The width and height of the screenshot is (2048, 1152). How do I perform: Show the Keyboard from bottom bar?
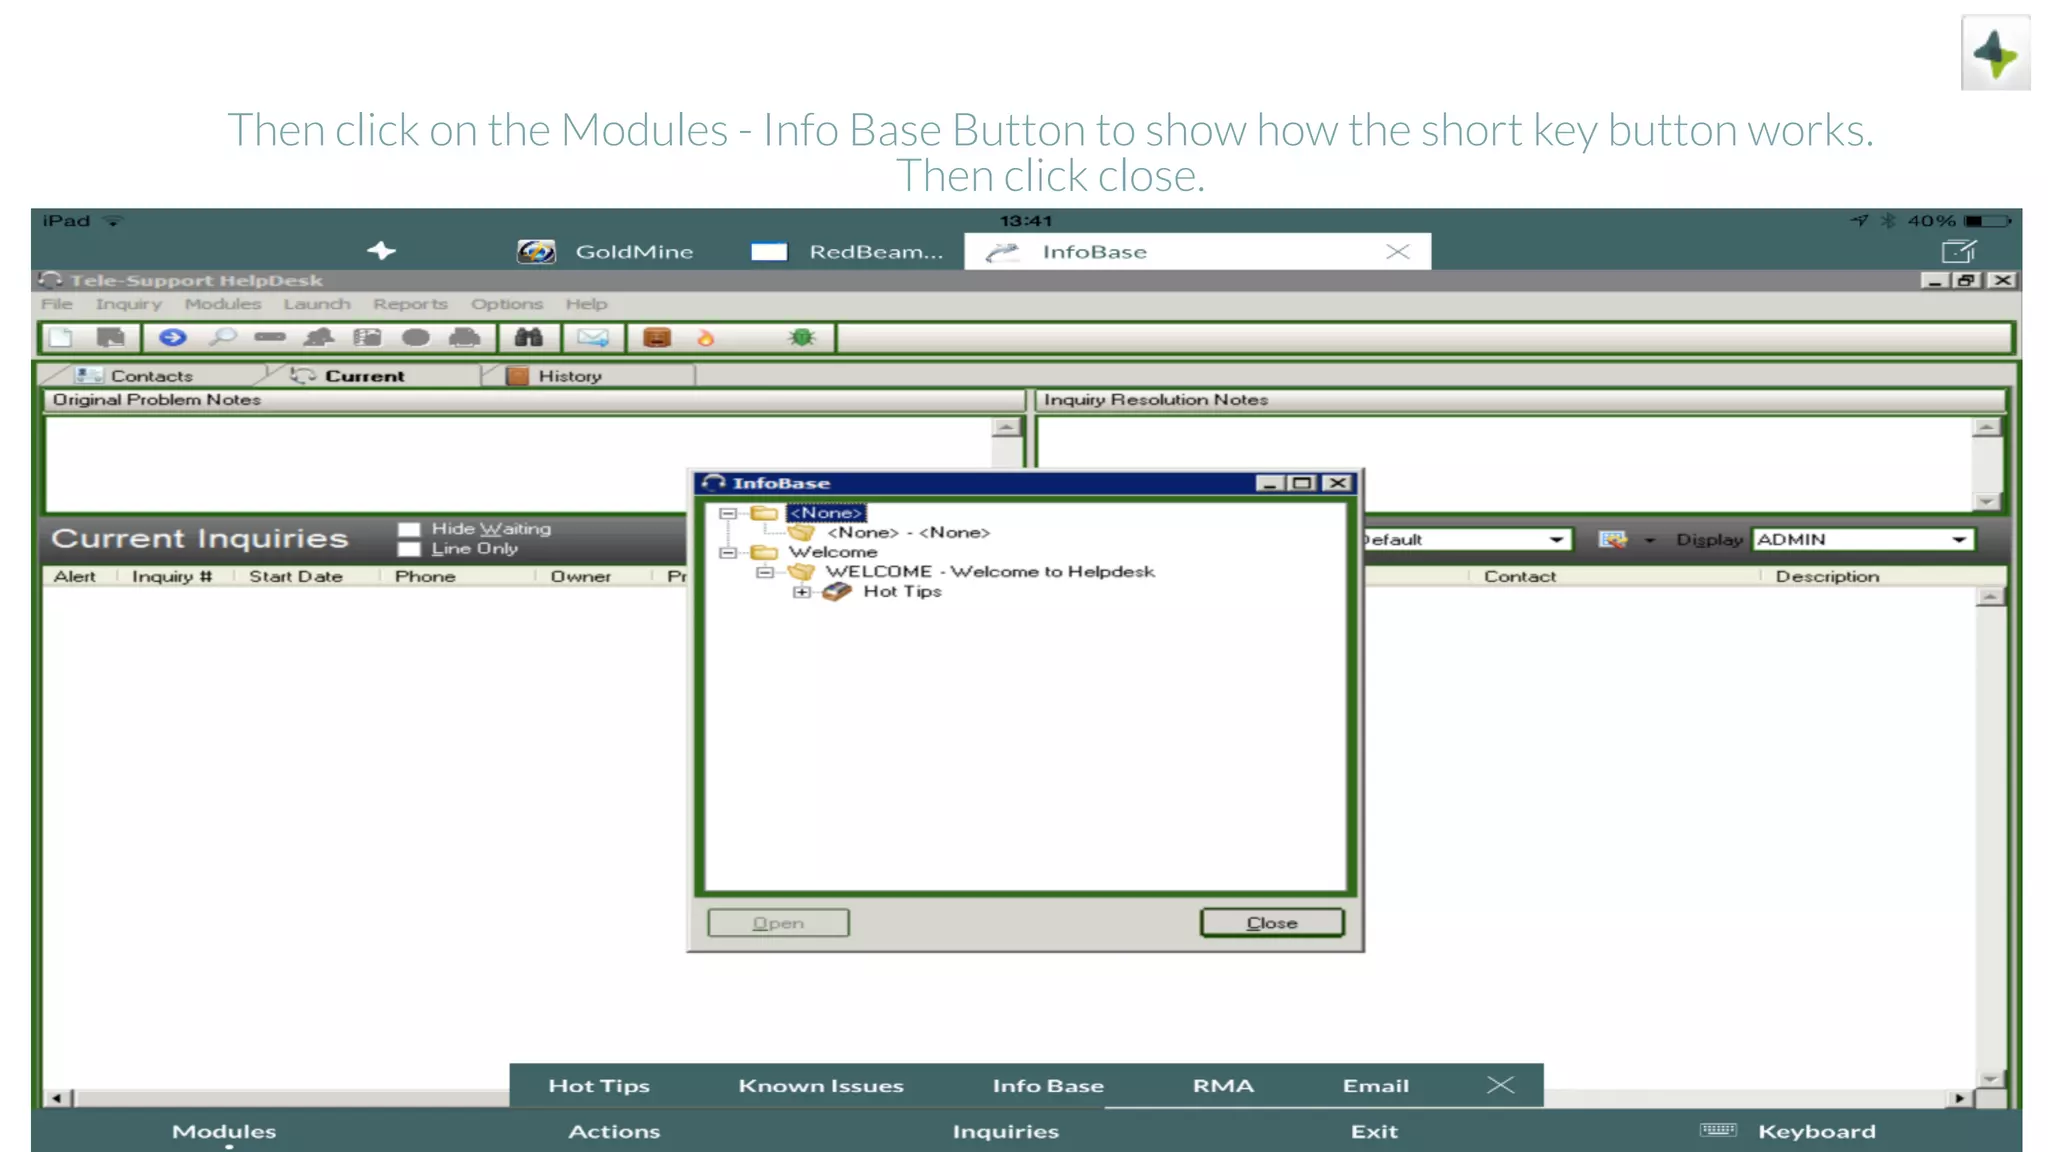(1788, 1131)
